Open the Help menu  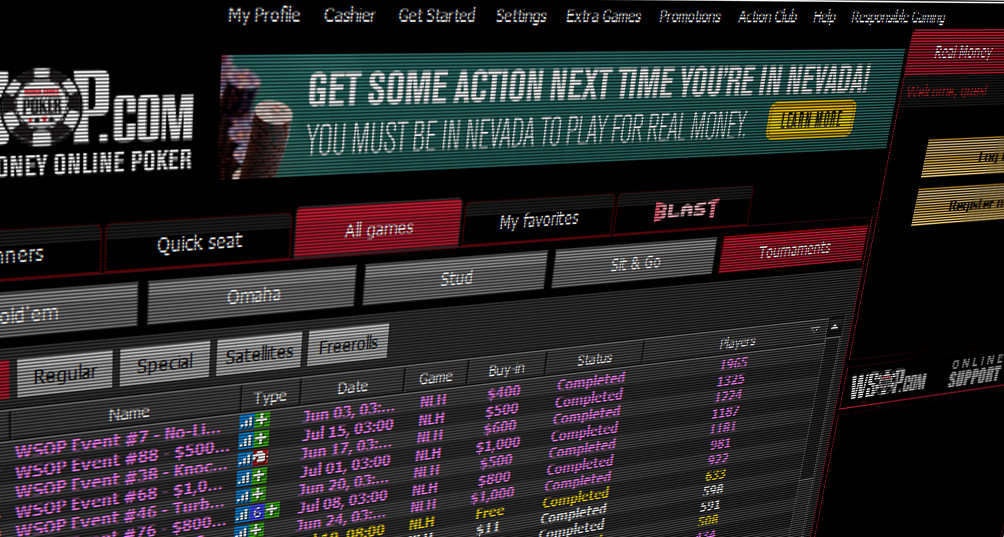(x=824, y=18)
